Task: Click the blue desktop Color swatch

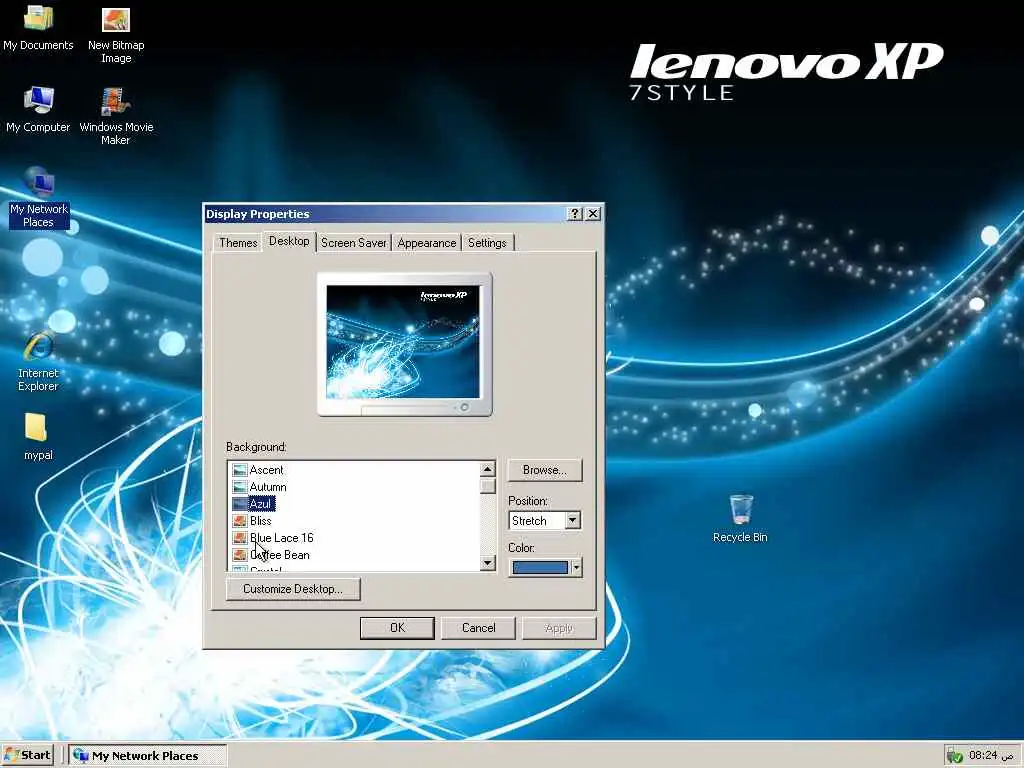Action: (540, 568)
